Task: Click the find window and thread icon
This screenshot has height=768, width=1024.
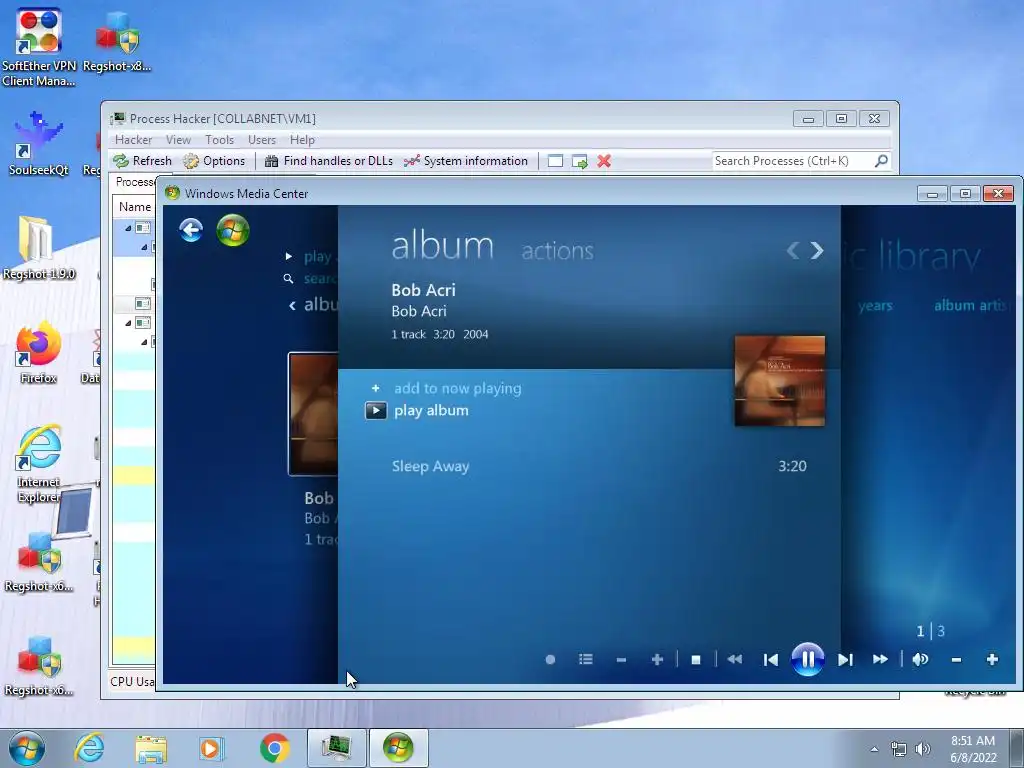Action: 579,161
